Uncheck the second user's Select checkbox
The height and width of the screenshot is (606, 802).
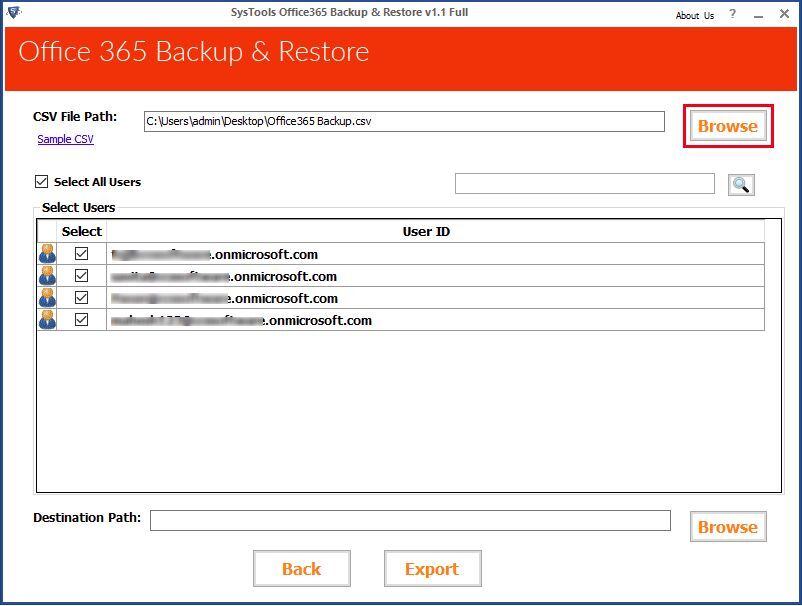coord(82,276)
